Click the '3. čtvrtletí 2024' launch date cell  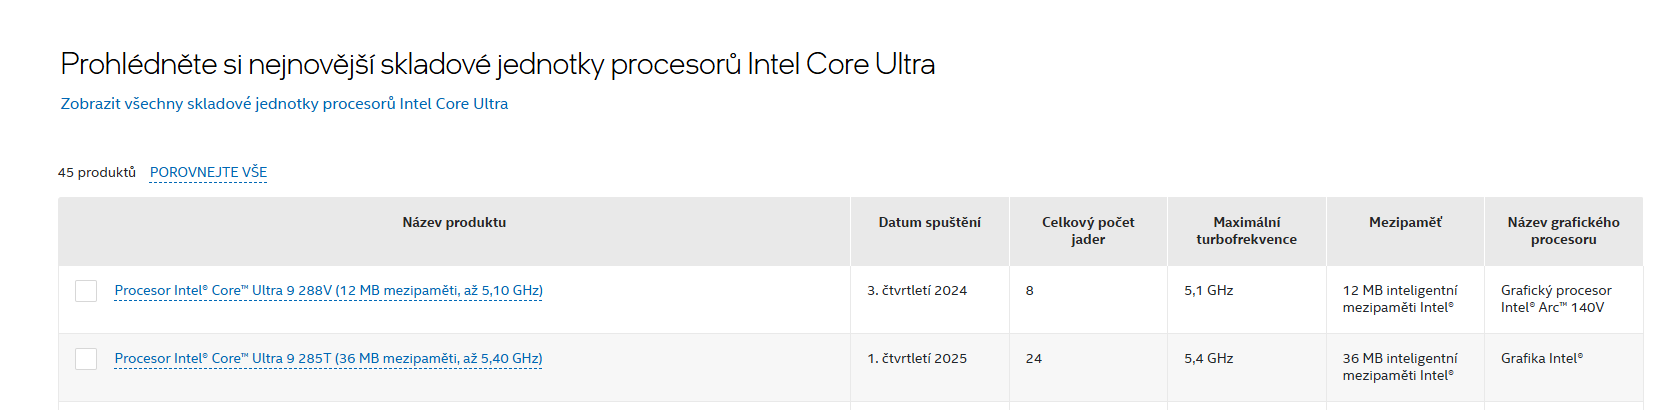point(917,291)
